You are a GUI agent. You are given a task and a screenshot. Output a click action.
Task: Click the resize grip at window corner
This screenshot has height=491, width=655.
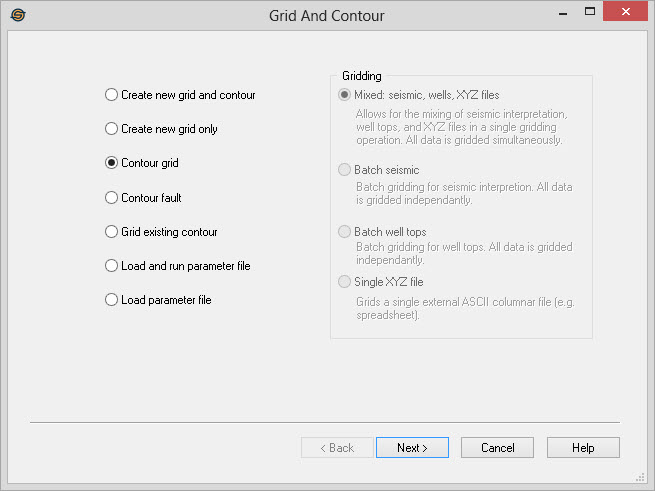[x=641, y=477]
